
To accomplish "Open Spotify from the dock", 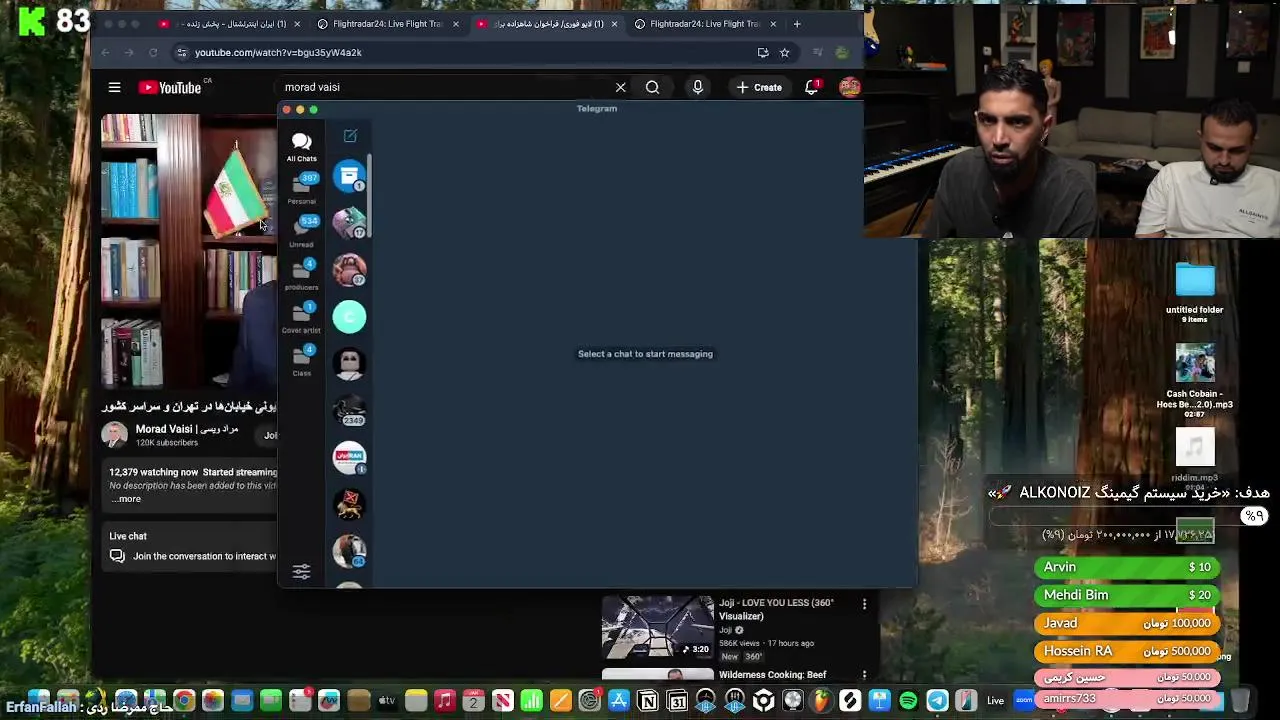I will 908,701.
